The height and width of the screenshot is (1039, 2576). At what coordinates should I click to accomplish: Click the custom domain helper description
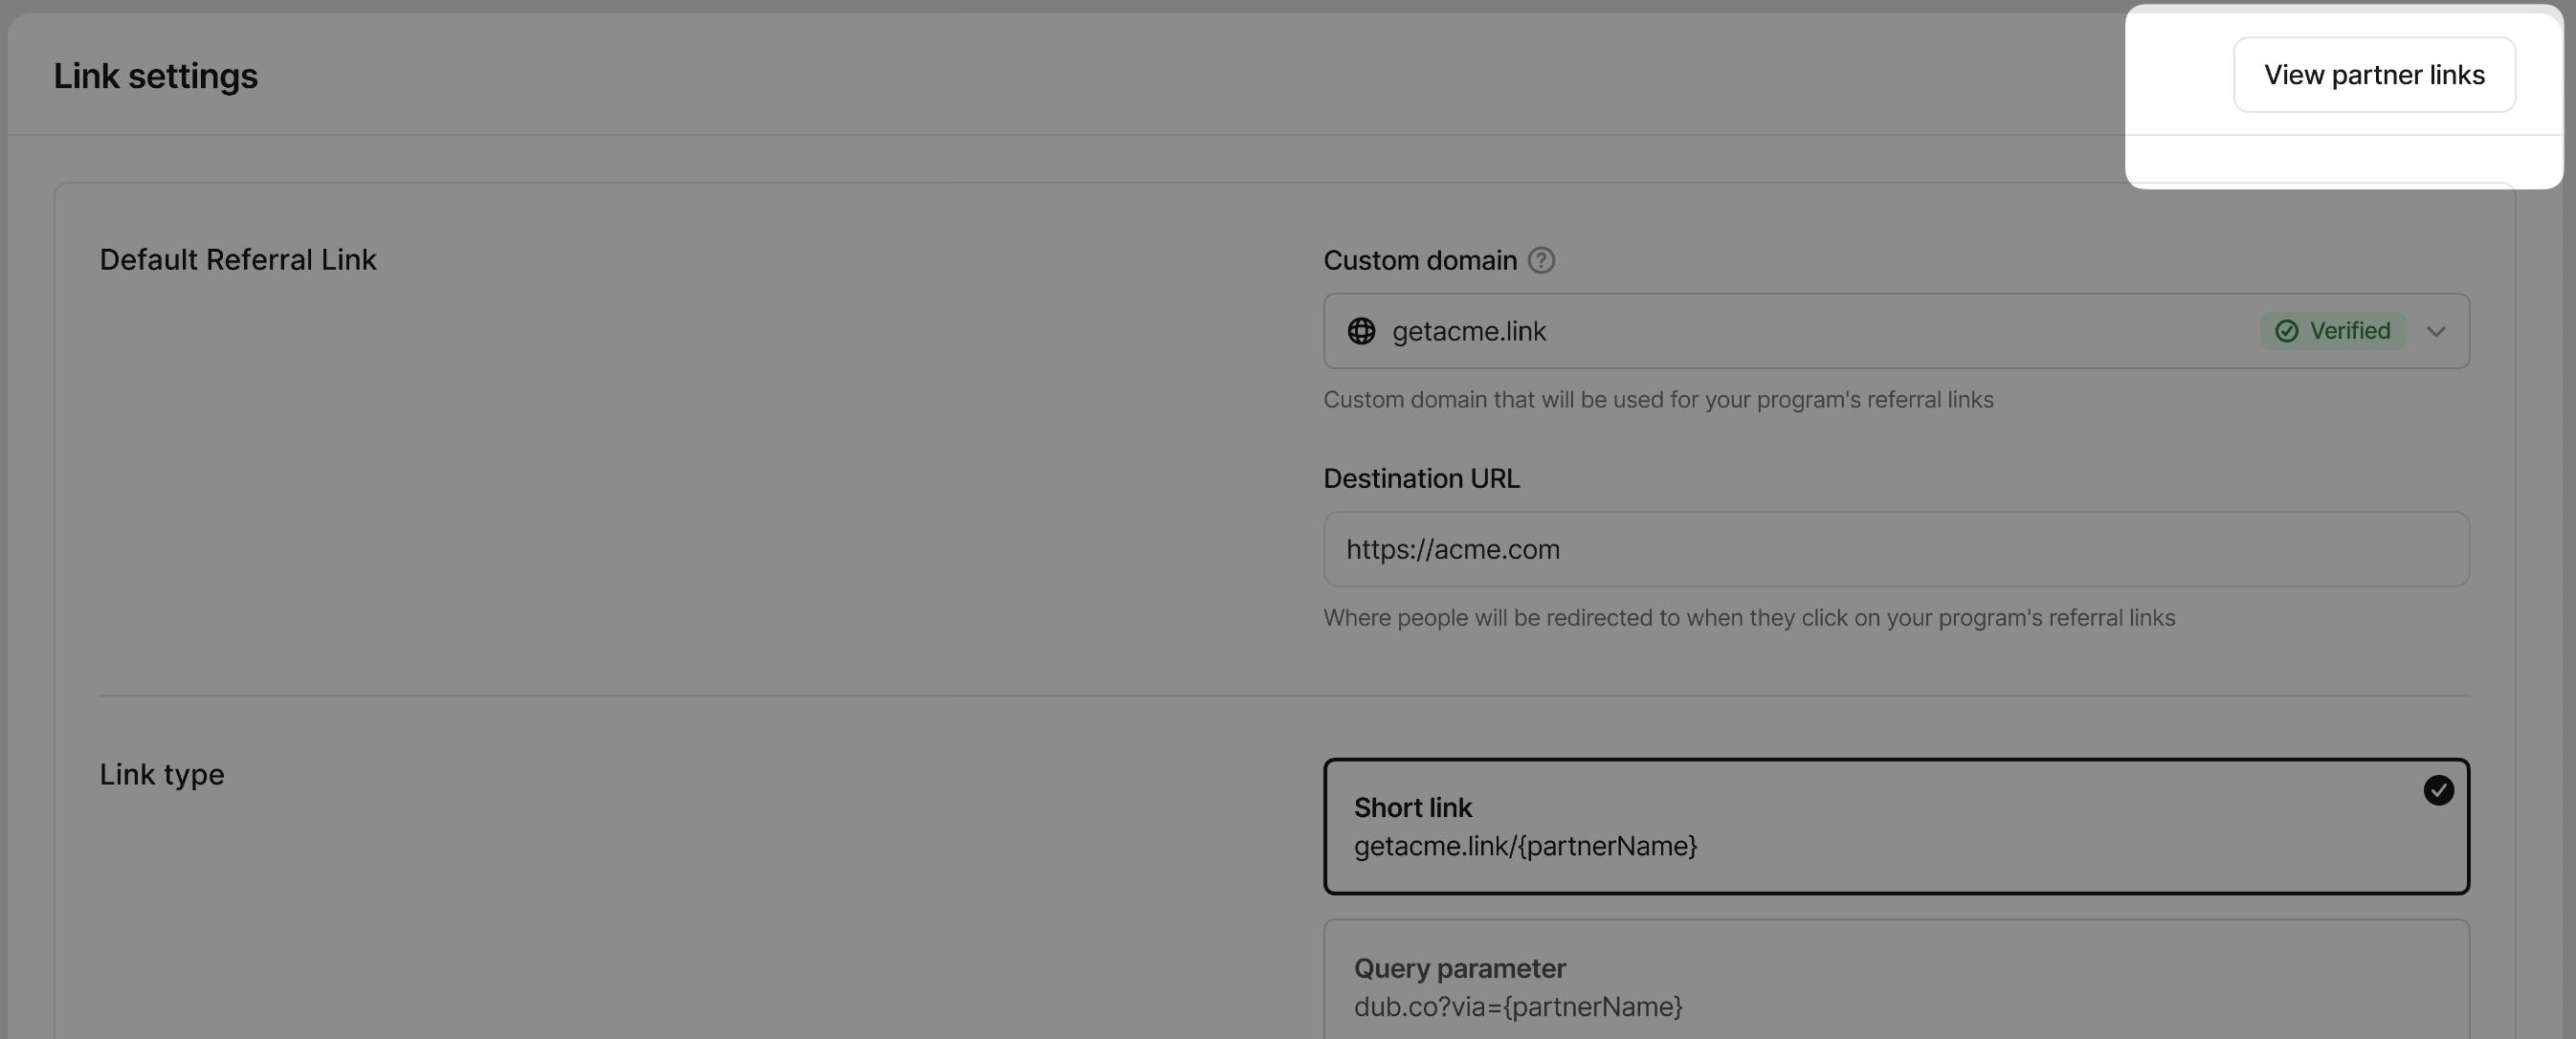click(x=1658, y=400)
